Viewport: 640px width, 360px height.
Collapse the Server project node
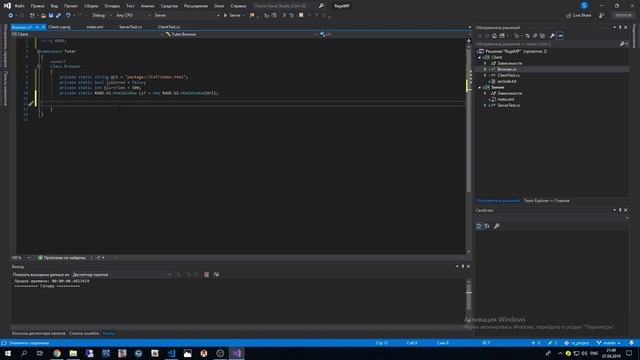pos(480,87)
